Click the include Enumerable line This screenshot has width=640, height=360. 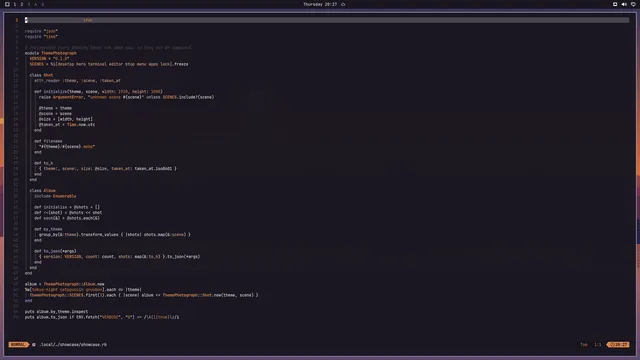(x=55, y=196)
